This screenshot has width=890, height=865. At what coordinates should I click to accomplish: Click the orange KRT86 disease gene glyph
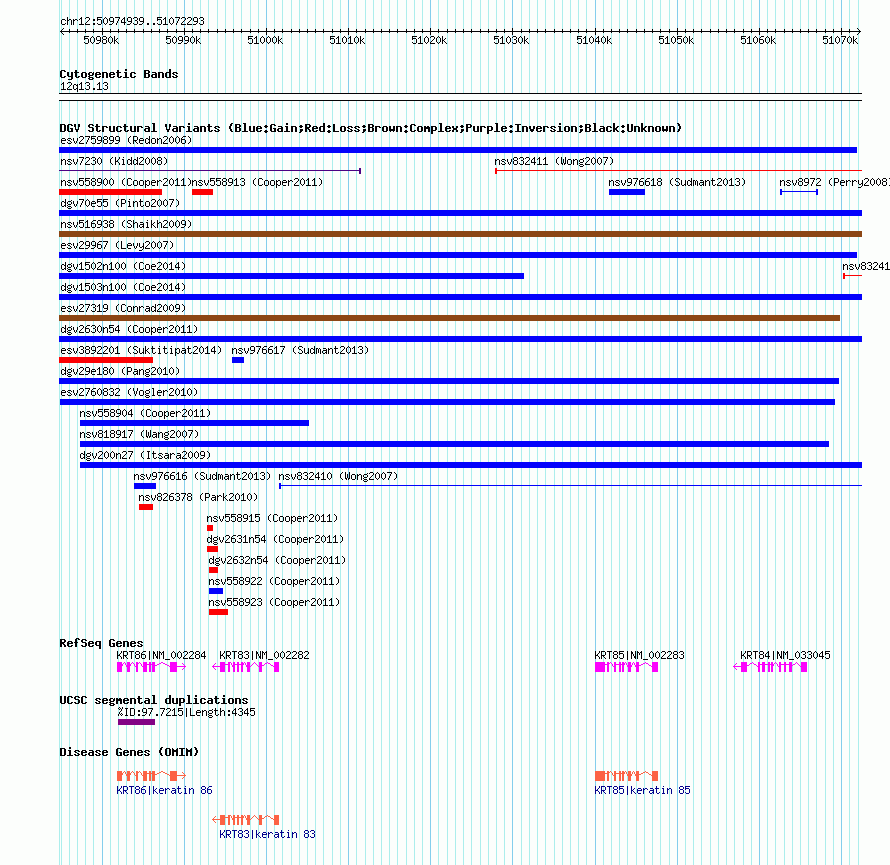pyautogui.click(x=152, y=776)
